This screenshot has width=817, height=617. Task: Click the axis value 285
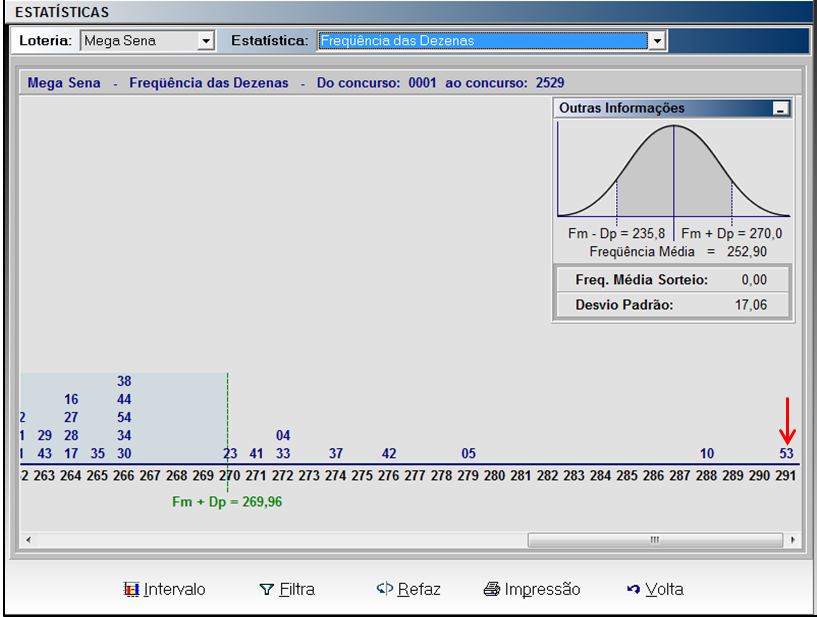pyautogui.click(x=627, y=475)
